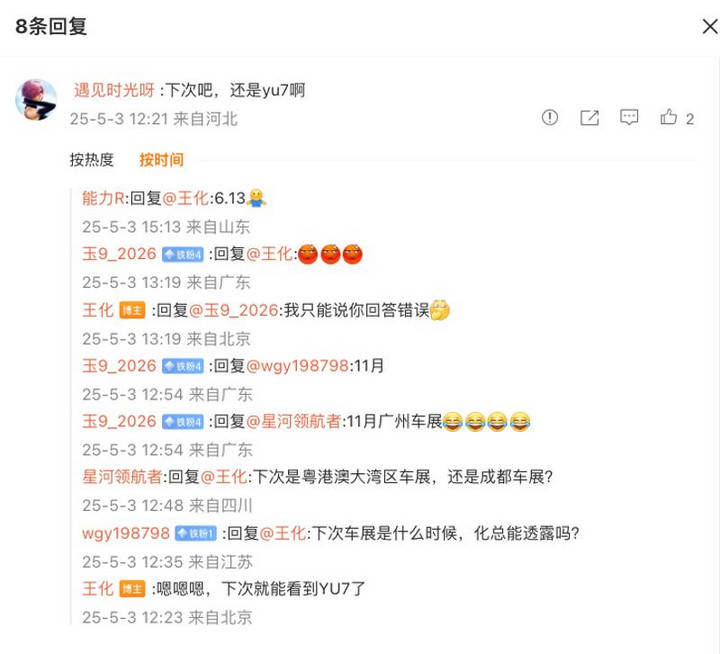Open 遇见时光呀 avatar profile picture
Viewport: 720px width, 654px height.
pos(36,99)
